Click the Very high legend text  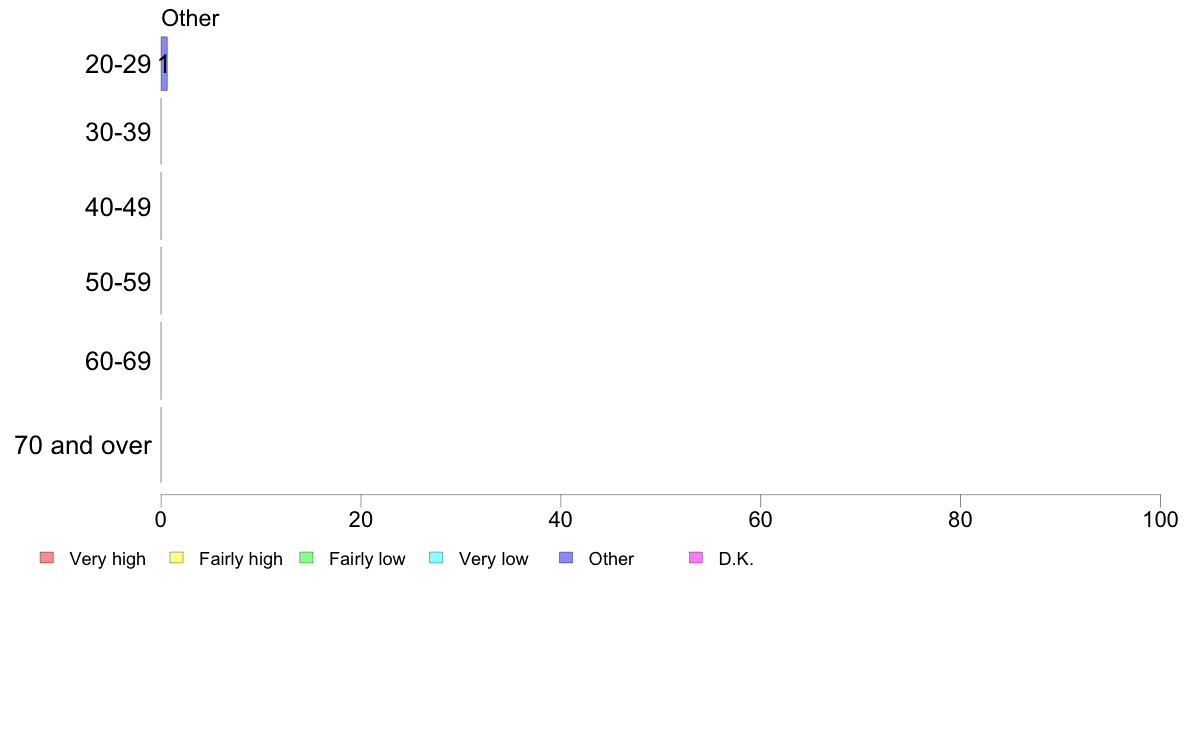coord(107,559)
